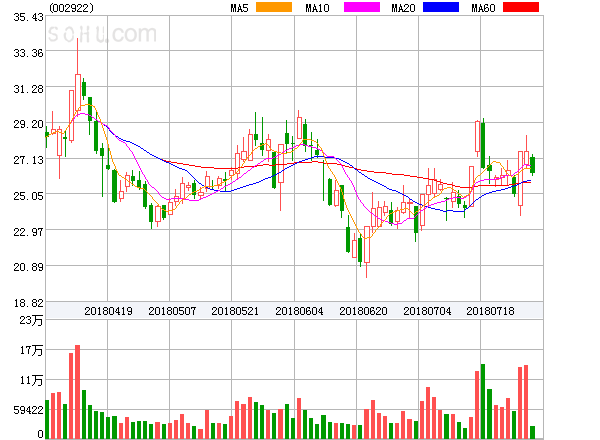This screenshot has height=440, width=600.
Task: Click the 20180620 date axis label
Action: (x=363, y=311)
